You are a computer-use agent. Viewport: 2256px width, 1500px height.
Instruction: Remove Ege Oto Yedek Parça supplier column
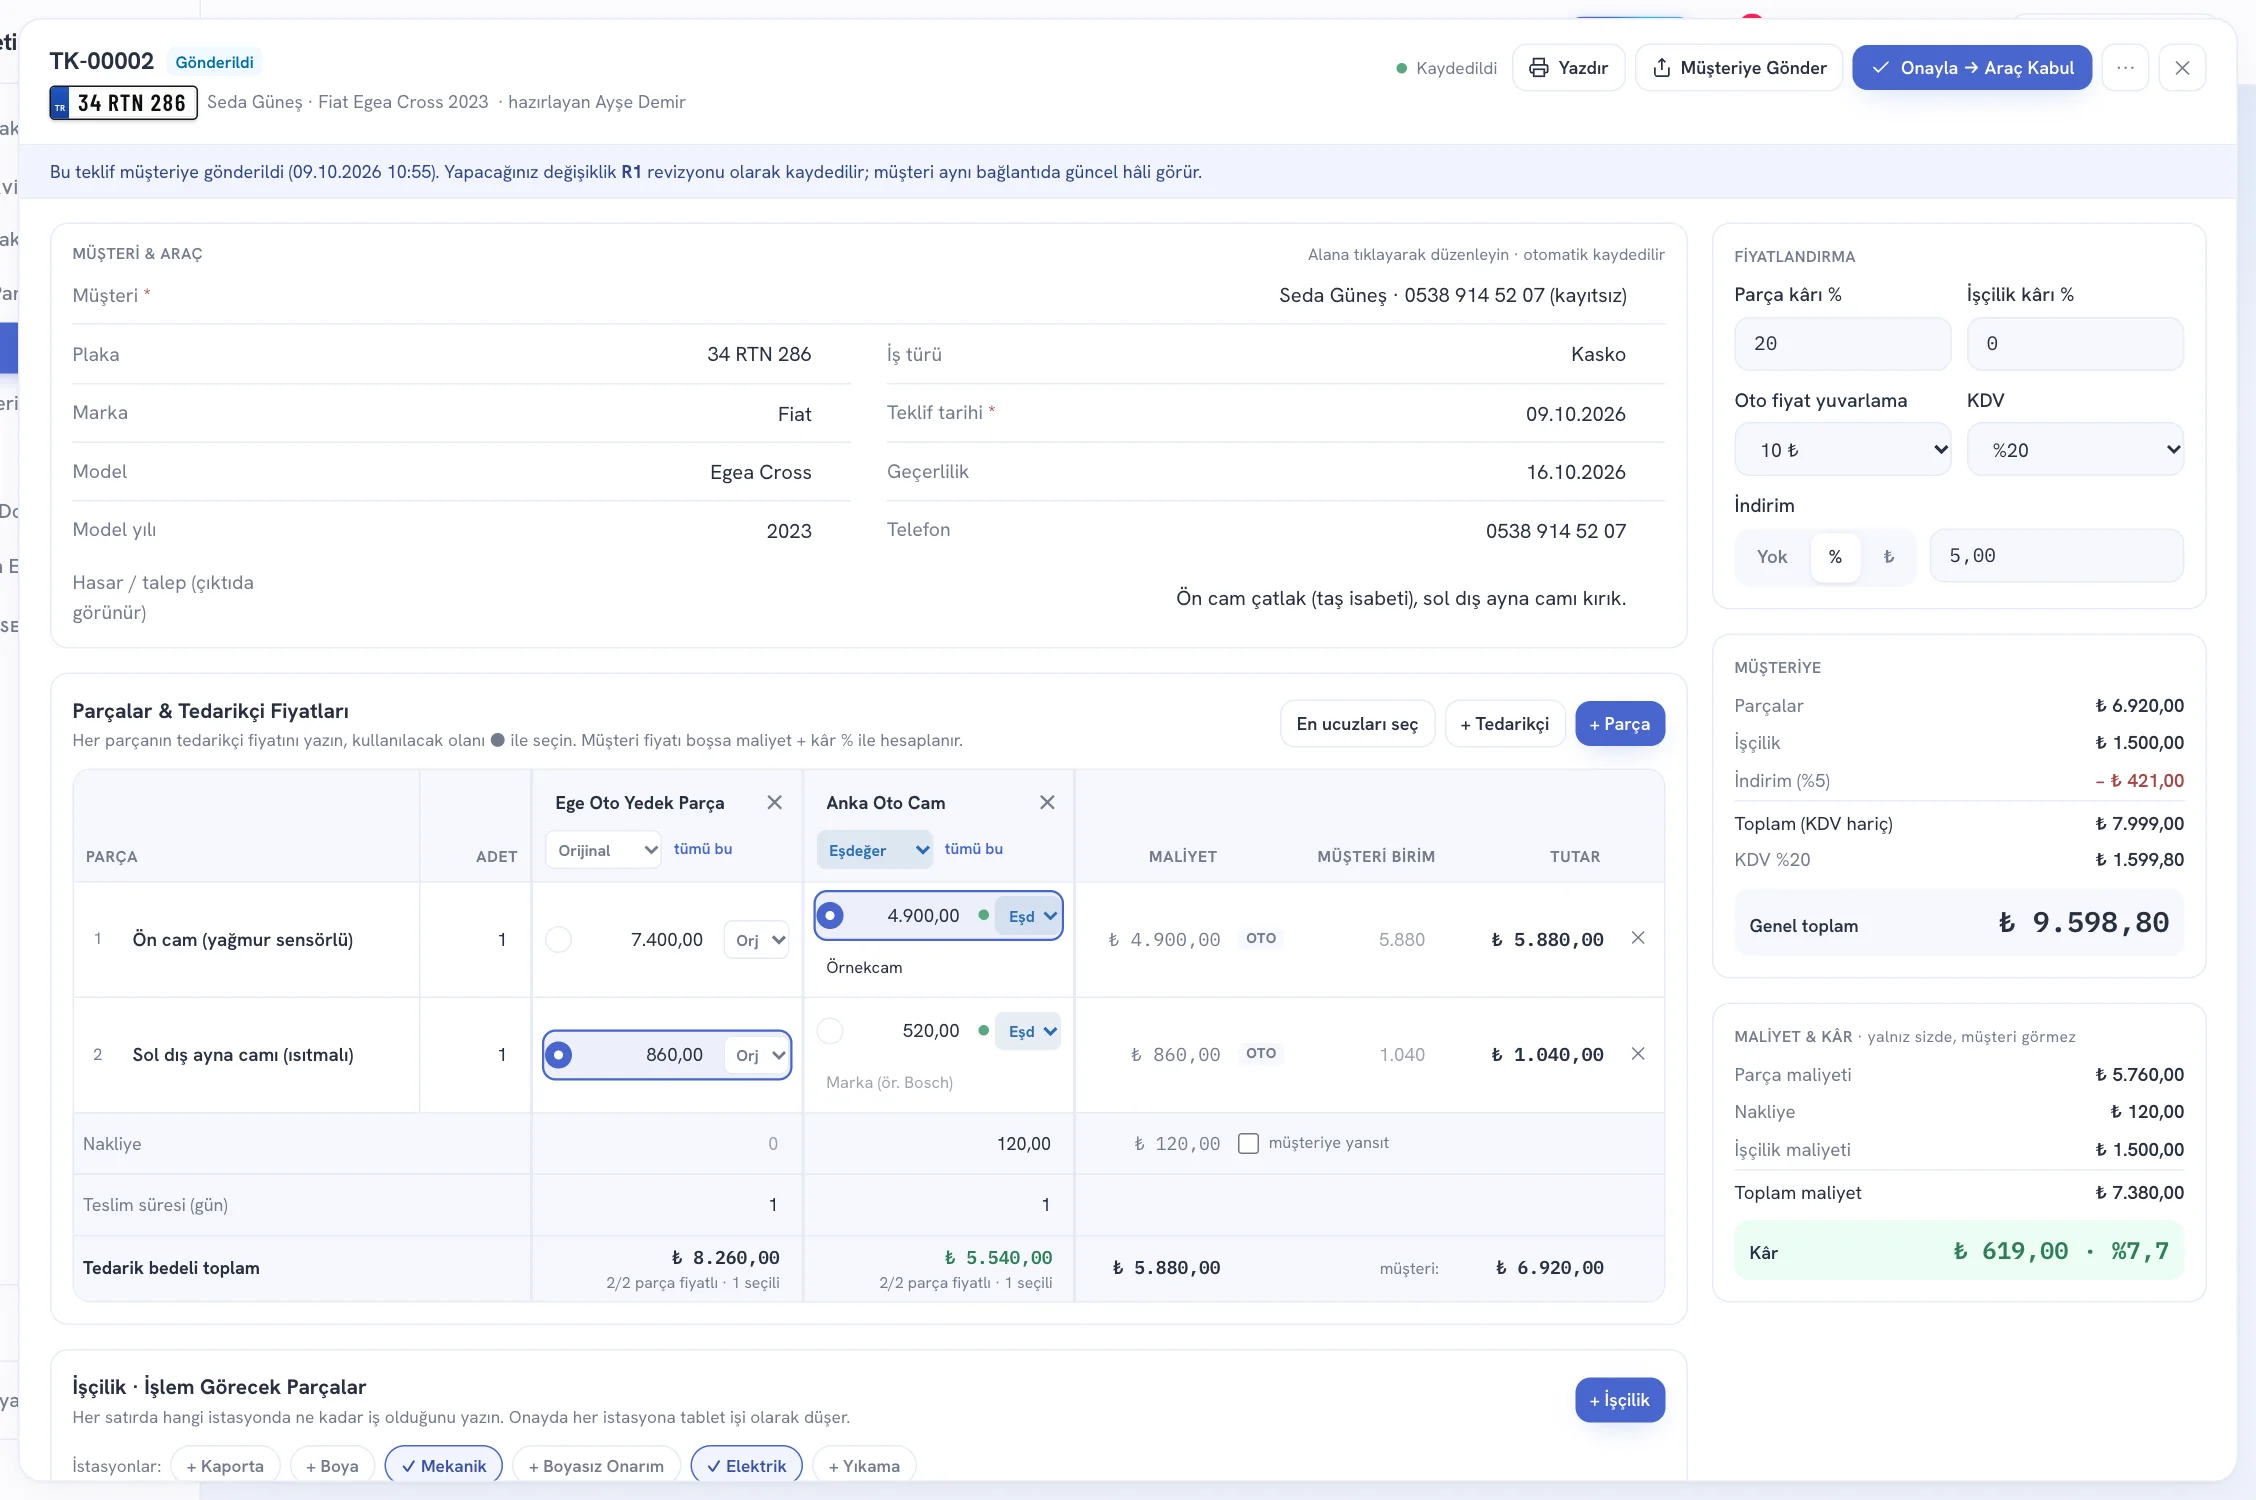(774, 802)
